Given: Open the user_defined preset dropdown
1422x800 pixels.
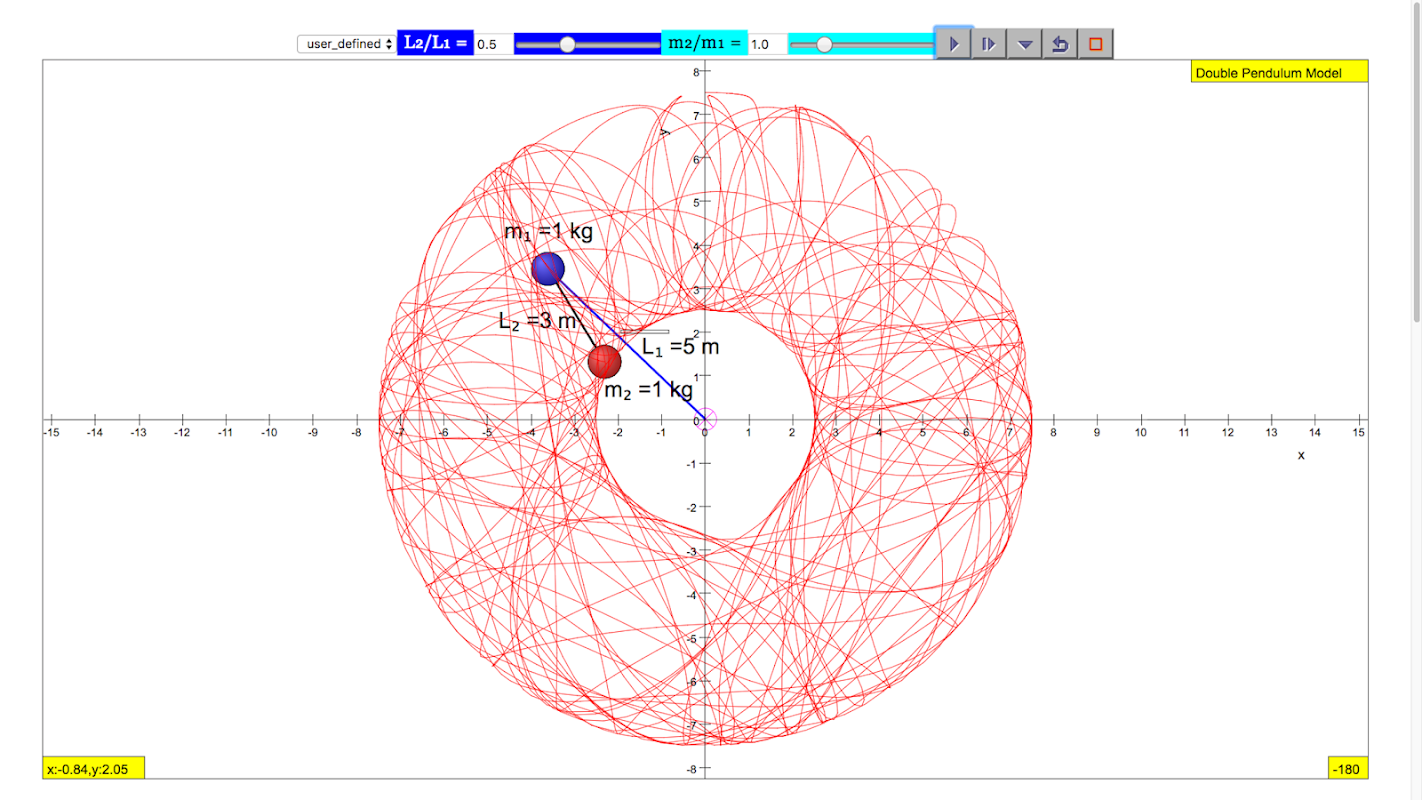Looking at the screenshot, I should tap(346, 44).
